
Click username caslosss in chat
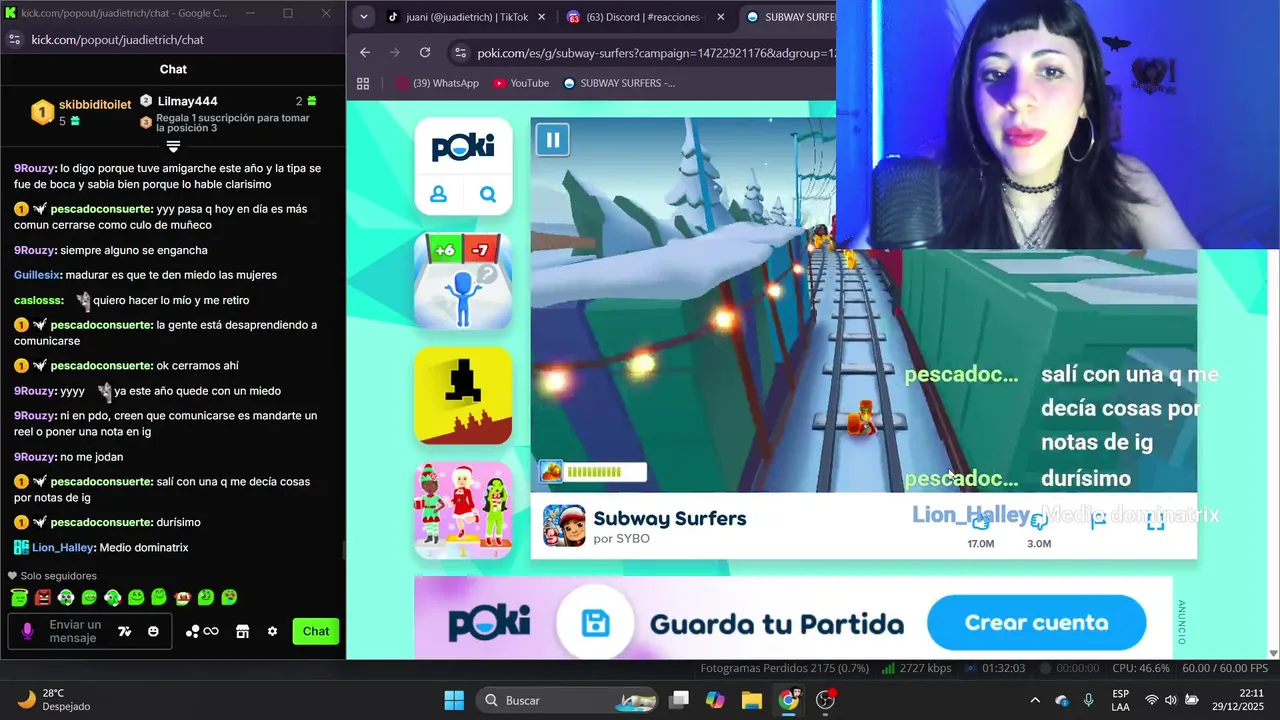pyautogui.click(x=37, y=300)
